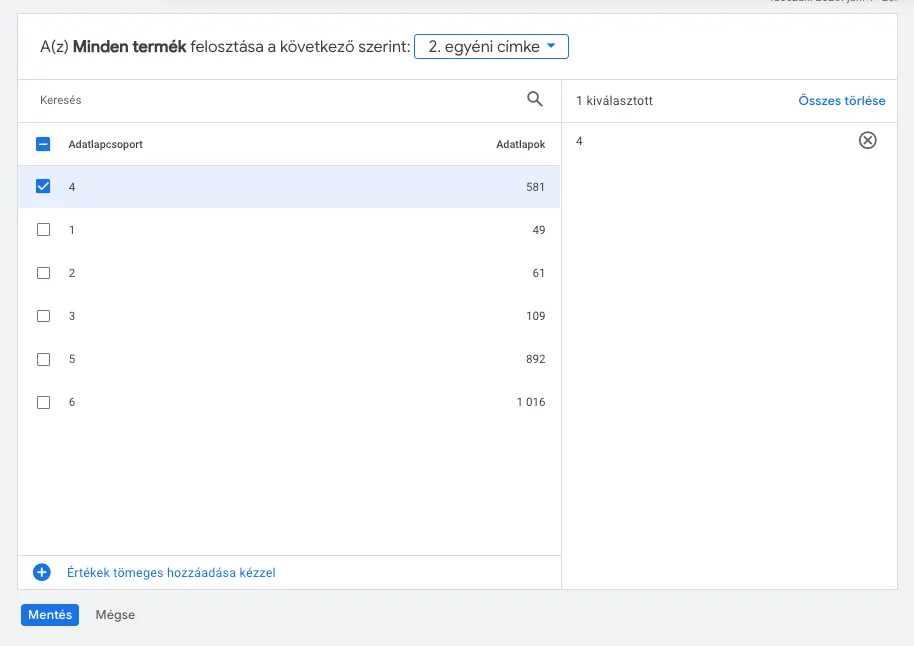This screenshot has width=914, height=646.
Task: Uncheck the checkbox for group 4
Action: pyautogui.click(x=43, y=187)
